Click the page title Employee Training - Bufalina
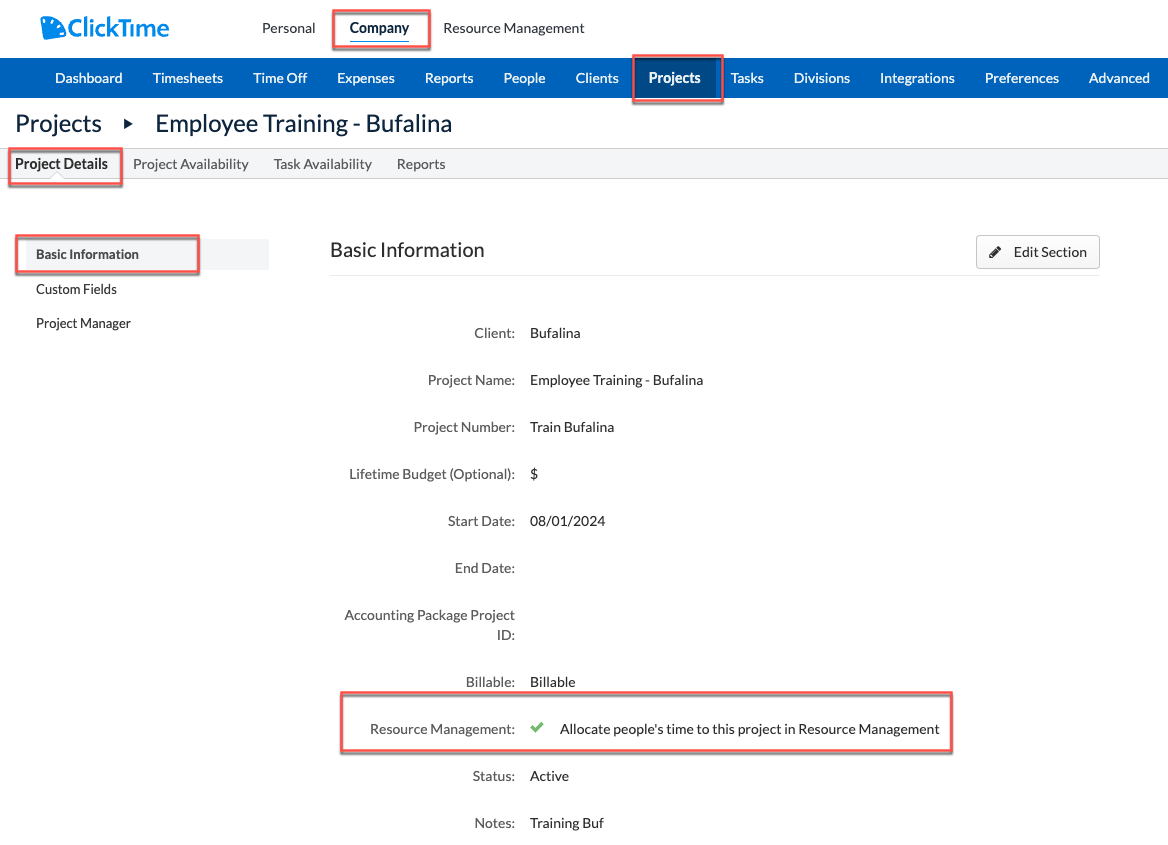 point(303,124)
